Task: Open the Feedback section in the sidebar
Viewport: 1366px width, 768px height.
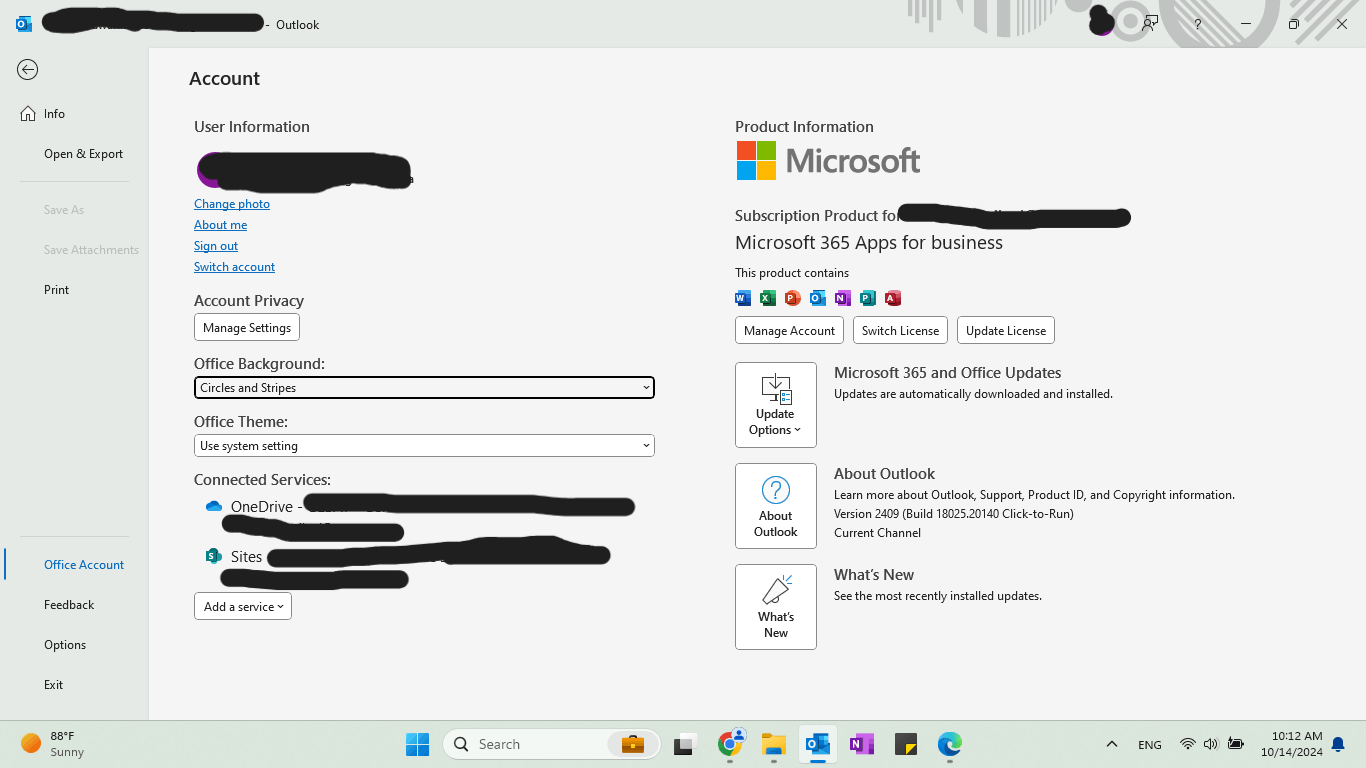Action: [69, 604]
